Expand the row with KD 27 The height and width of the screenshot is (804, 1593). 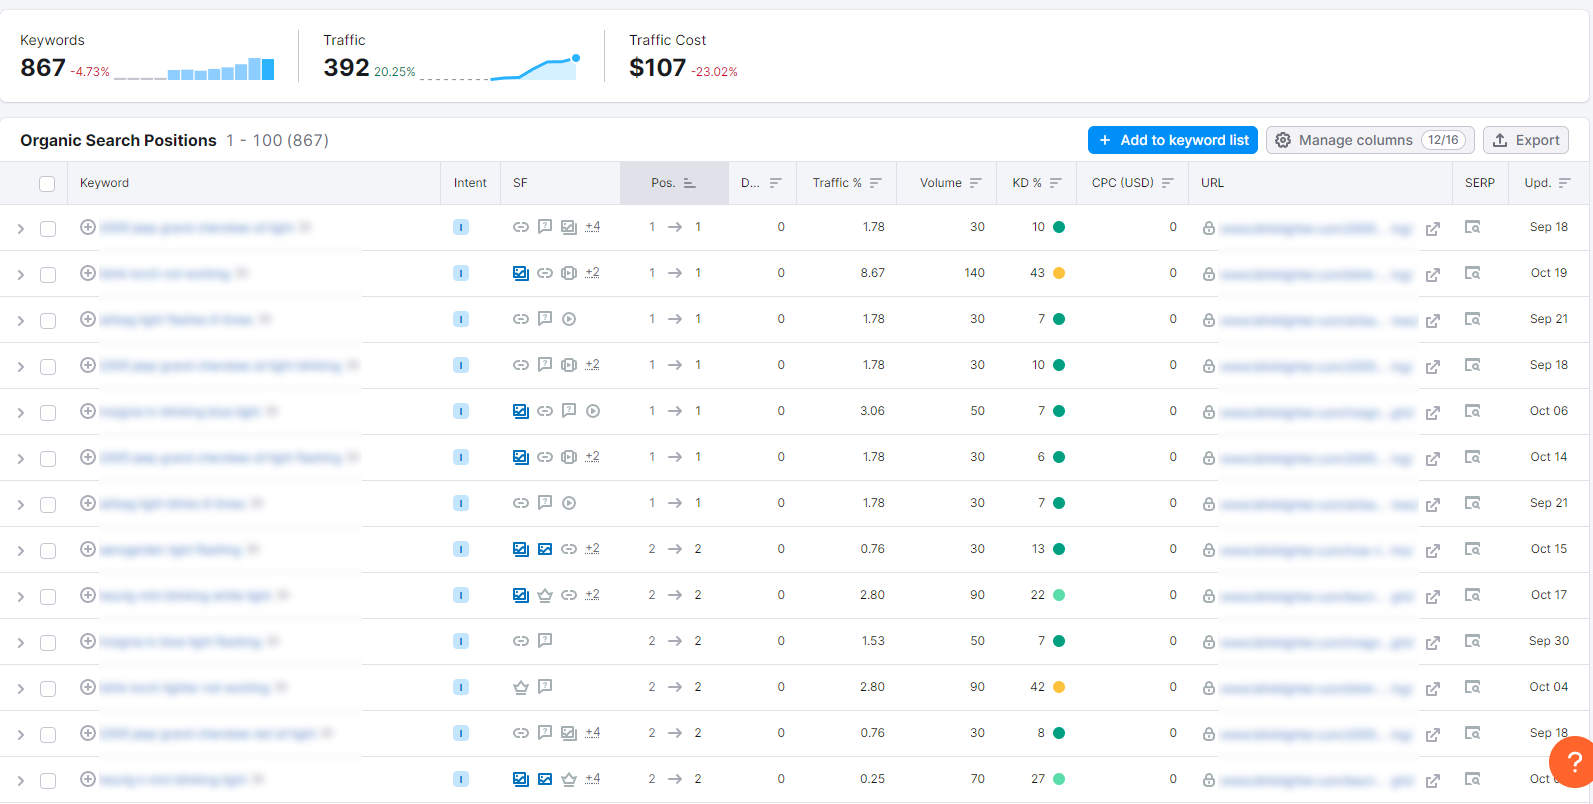tap(20, 780)
